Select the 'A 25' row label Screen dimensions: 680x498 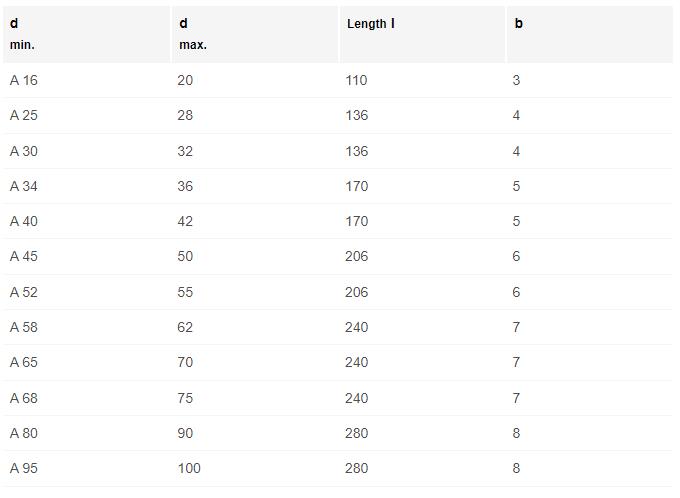pos(24,115)
